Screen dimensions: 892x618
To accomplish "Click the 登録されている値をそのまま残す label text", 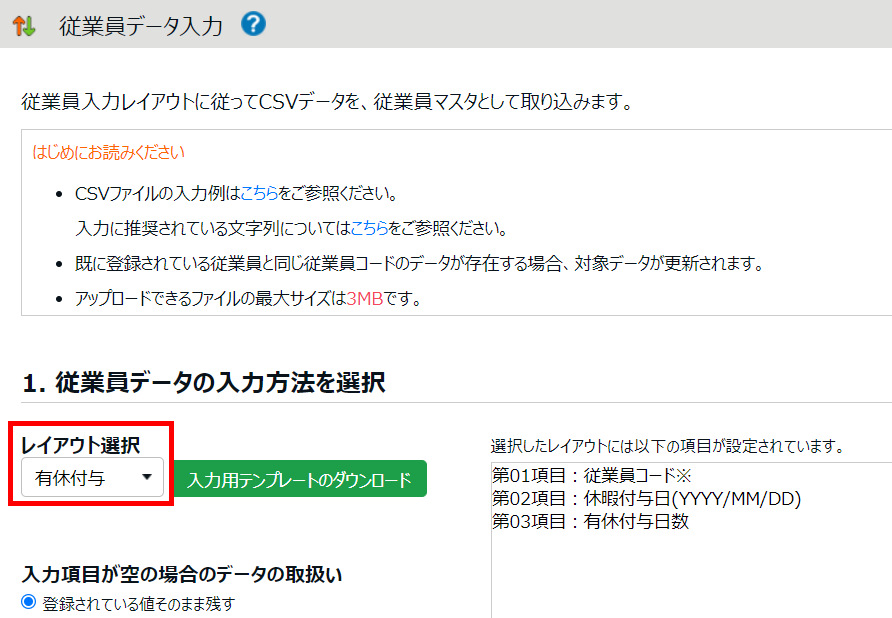I will tap(139, 603).
